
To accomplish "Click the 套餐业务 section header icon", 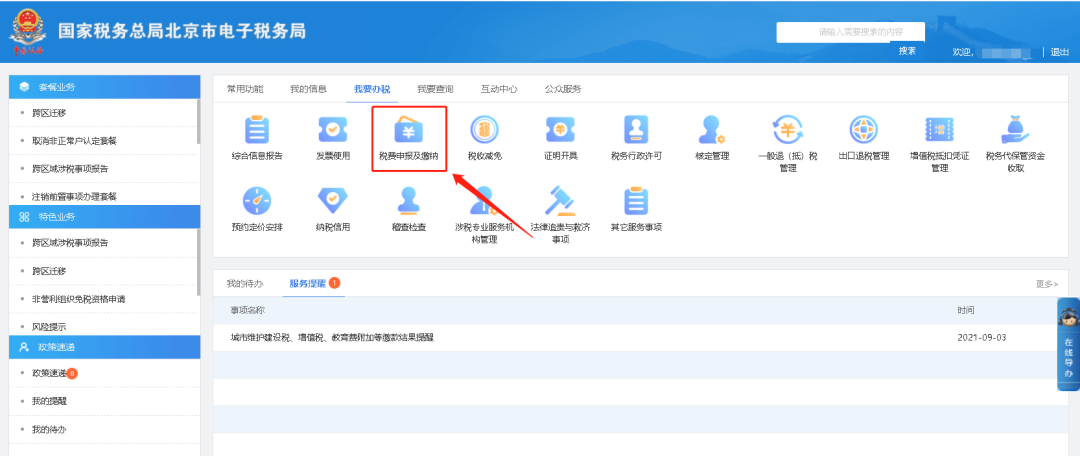I will (25, 87).
